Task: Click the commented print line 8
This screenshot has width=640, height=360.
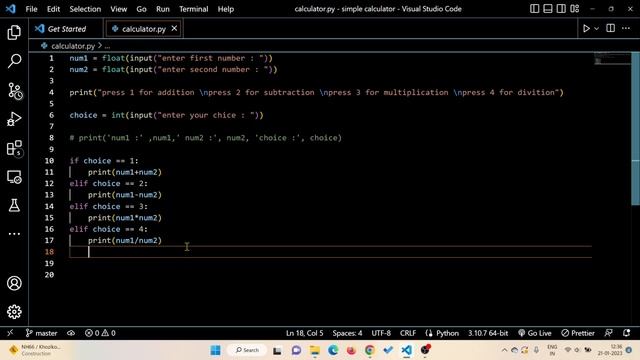Action: coord(205,138)
